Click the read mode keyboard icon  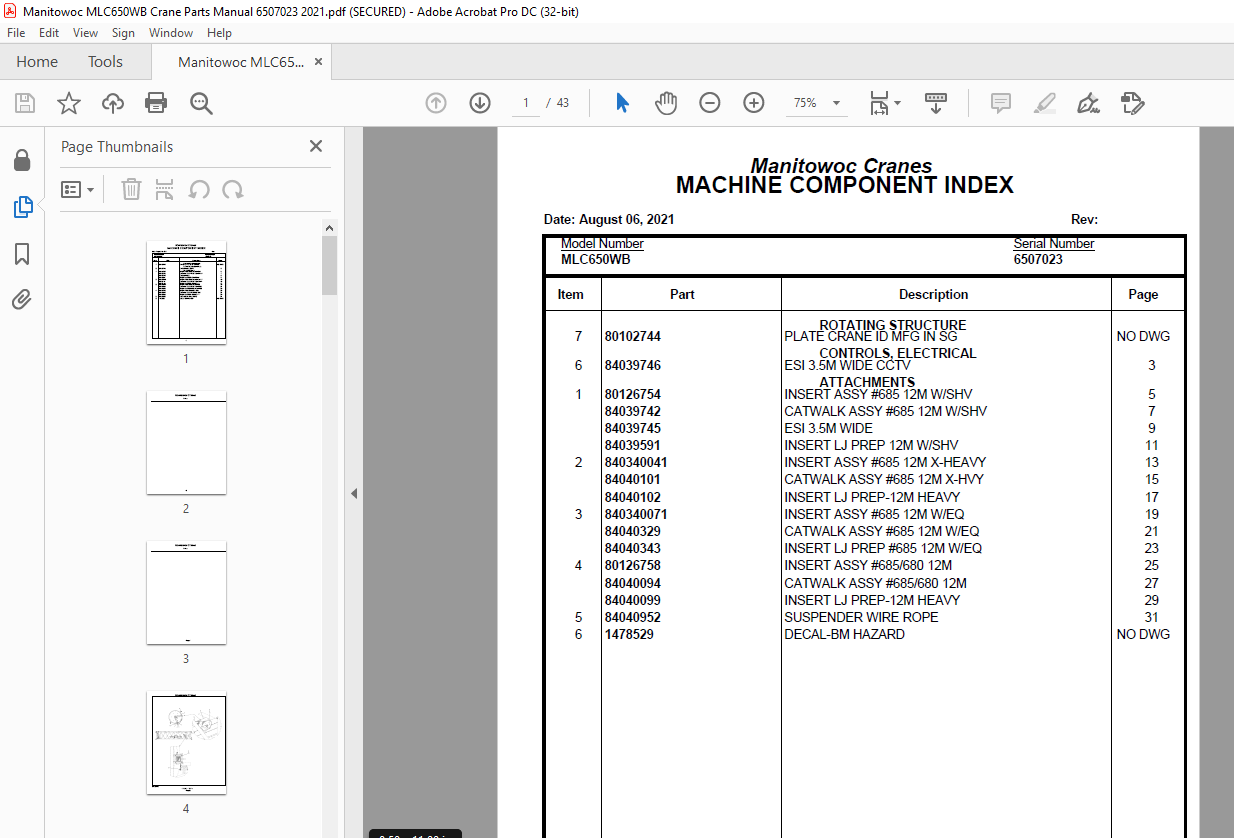pyautogui.click(x=936, y=103)
